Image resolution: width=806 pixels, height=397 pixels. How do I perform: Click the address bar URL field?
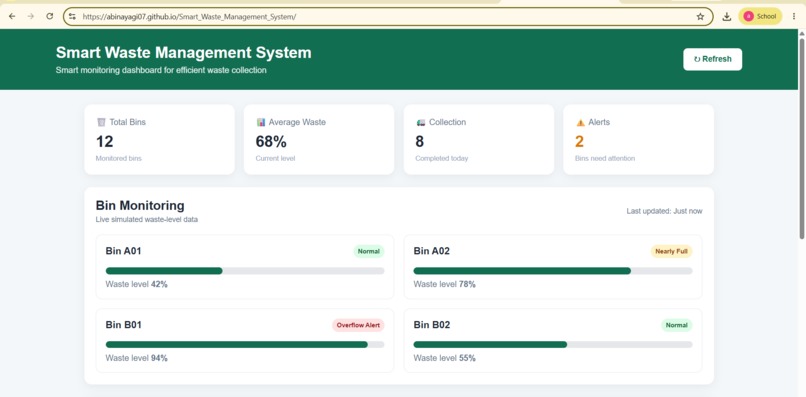388,16
